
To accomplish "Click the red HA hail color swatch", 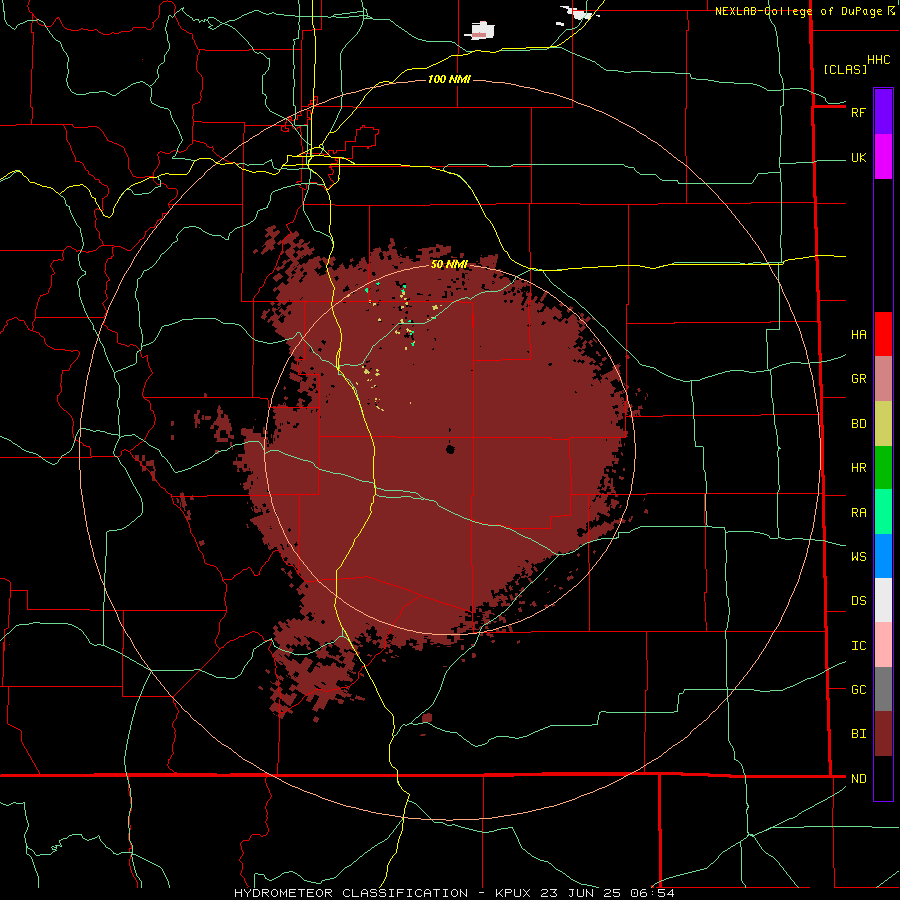I will 883,334.
